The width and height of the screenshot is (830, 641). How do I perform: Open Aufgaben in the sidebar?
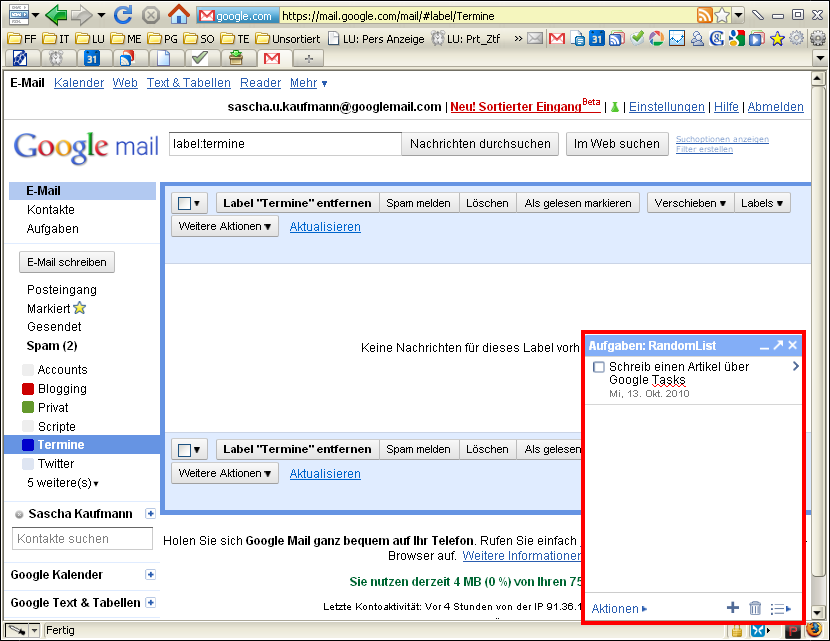(52, 229)
